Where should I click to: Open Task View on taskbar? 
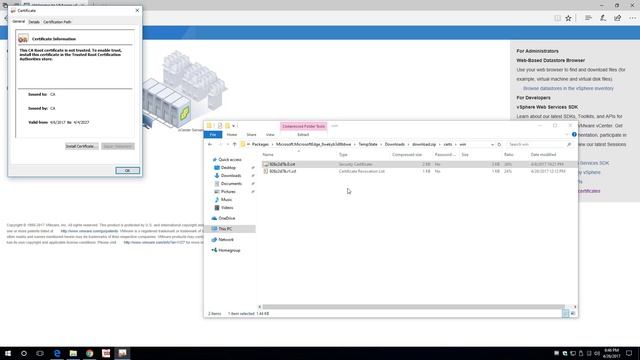point(40,353)
